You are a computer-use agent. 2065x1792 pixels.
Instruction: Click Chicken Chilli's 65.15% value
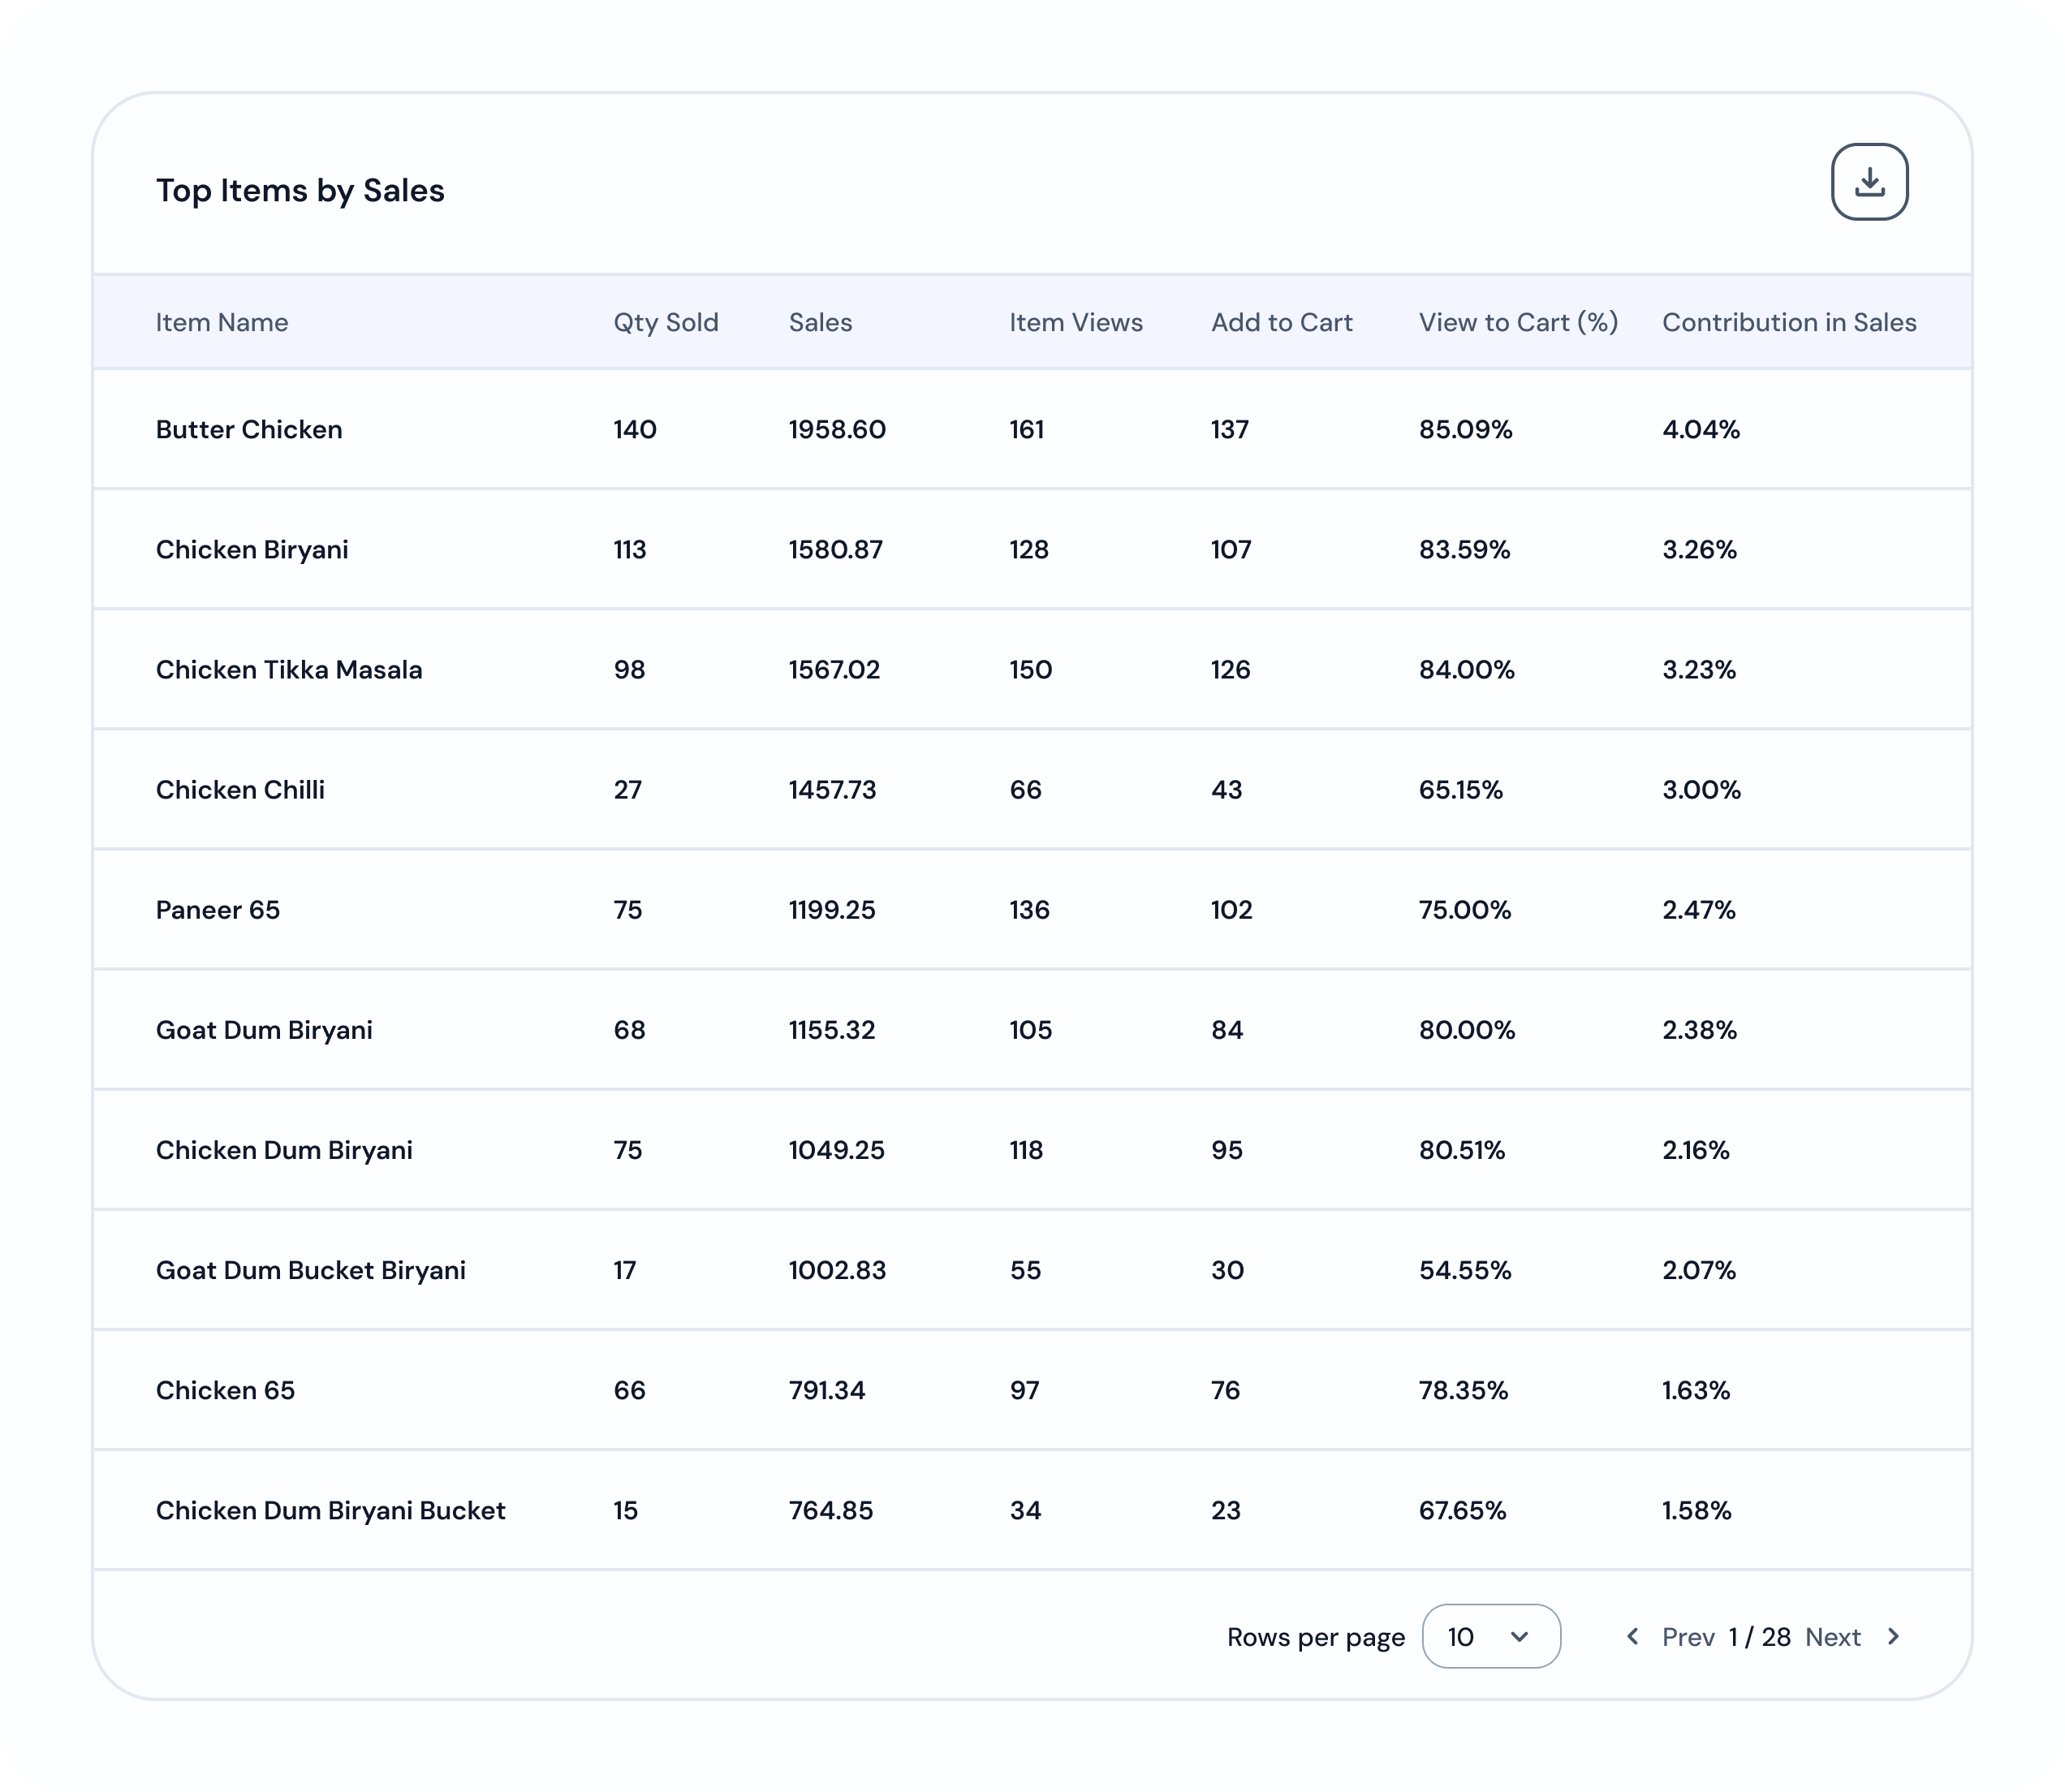pyautogui.click(x=1460, y=789)
